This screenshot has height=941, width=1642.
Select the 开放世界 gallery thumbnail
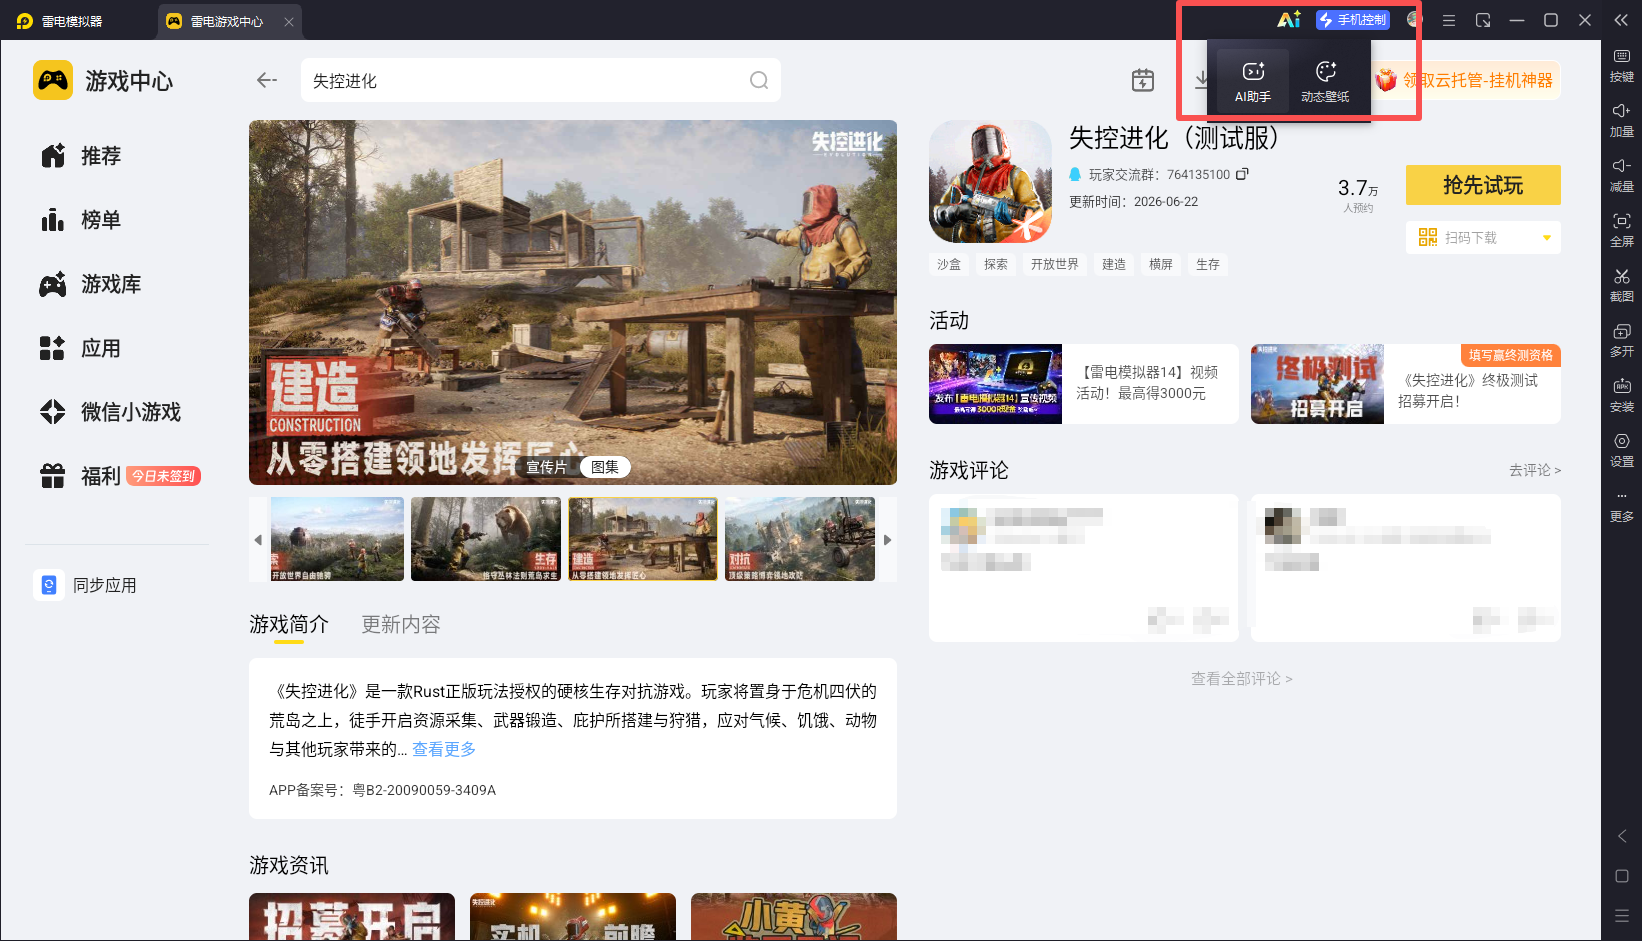pyautogui.click(x=338, y=540)
